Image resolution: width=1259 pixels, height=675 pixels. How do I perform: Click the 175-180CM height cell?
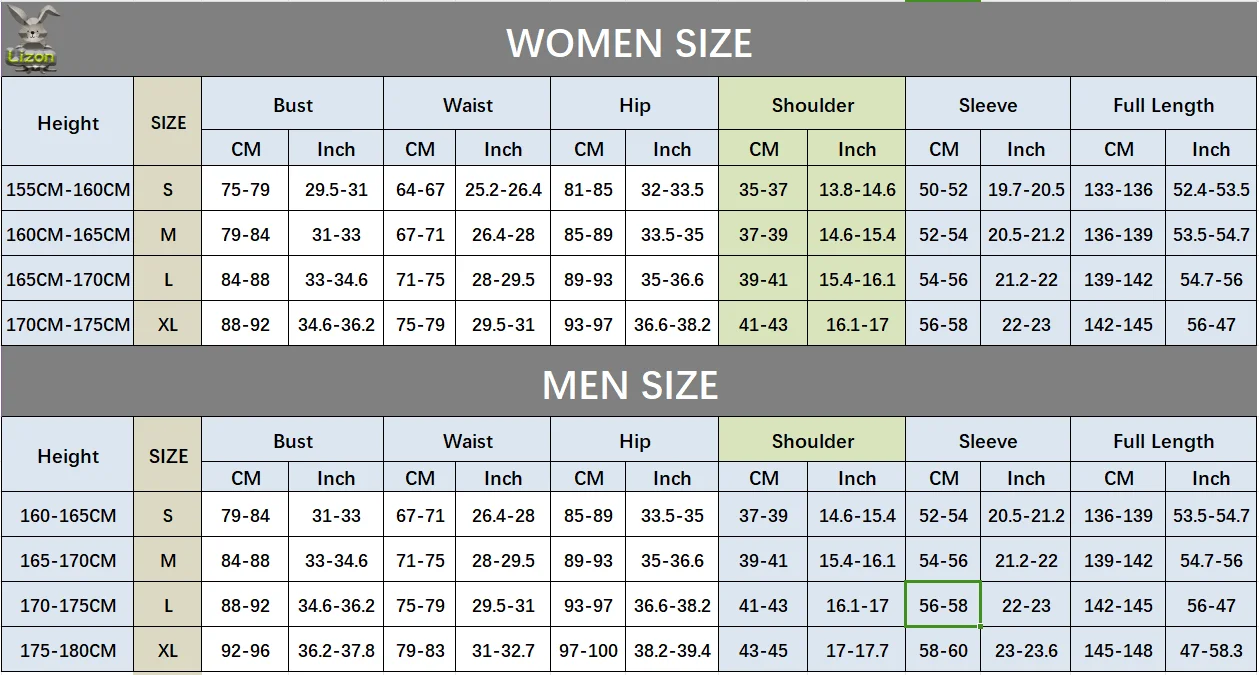click(x=68, y=650)
